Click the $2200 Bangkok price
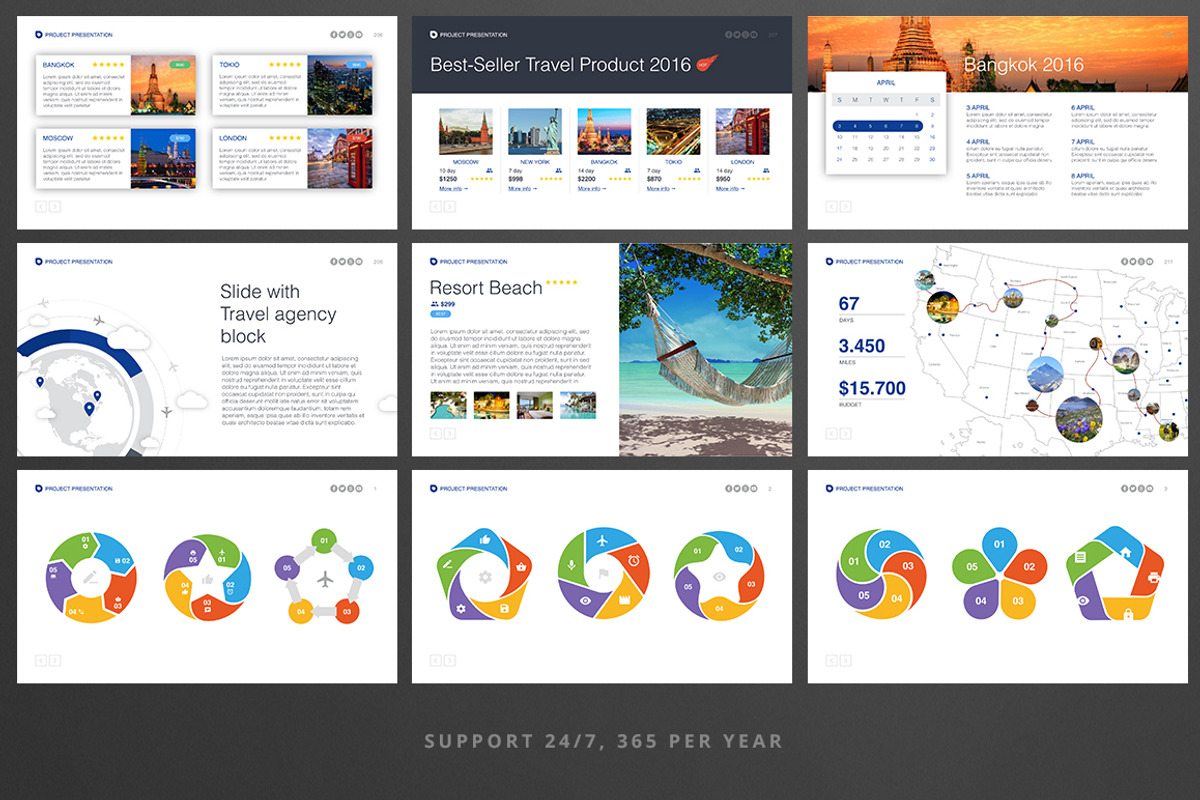The width and height of the screenshot is (1200, 800). pyautogui.click(x=588, y=179)
